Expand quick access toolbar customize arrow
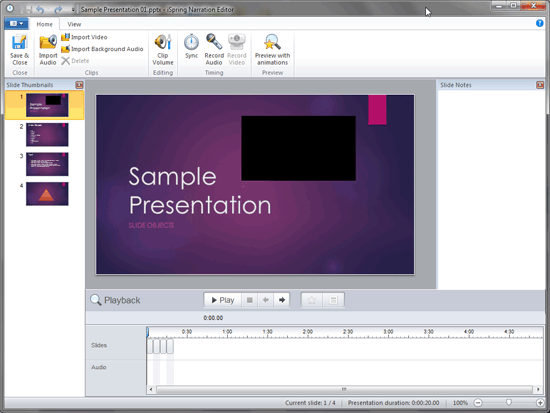This screenshot has width=550, height=413. 73,10
